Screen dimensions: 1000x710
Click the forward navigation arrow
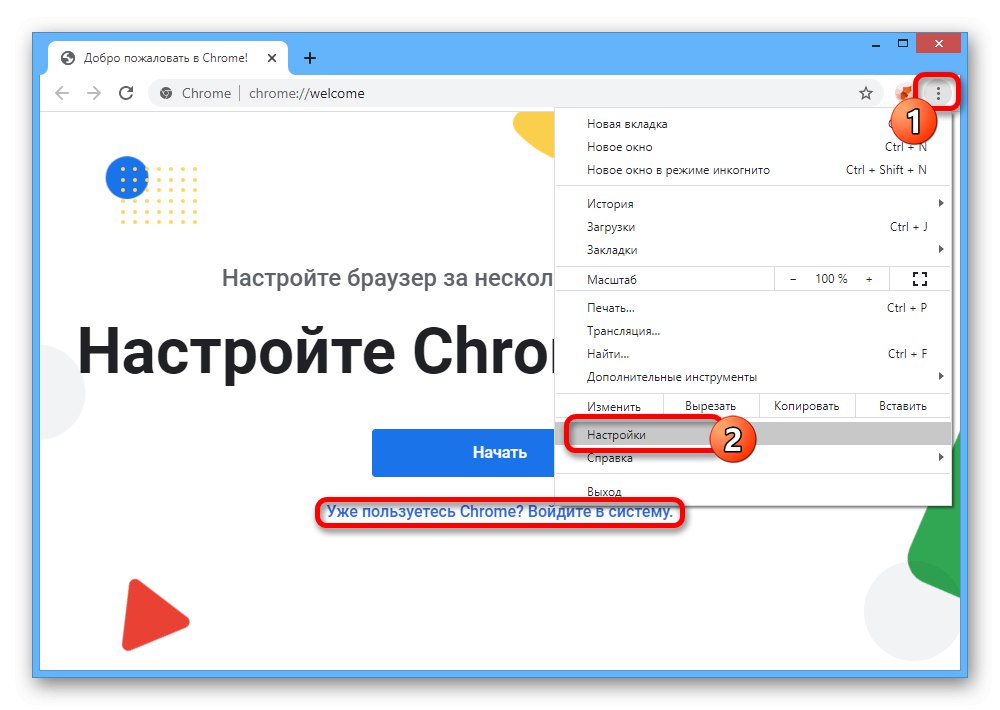pos(94,93)
